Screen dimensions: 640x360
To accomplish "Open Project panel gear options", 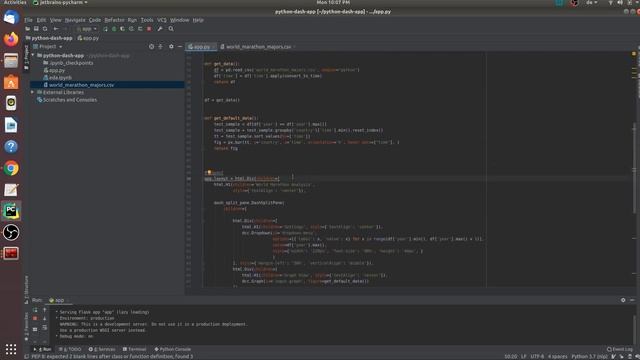I will (x=171, y=47).
